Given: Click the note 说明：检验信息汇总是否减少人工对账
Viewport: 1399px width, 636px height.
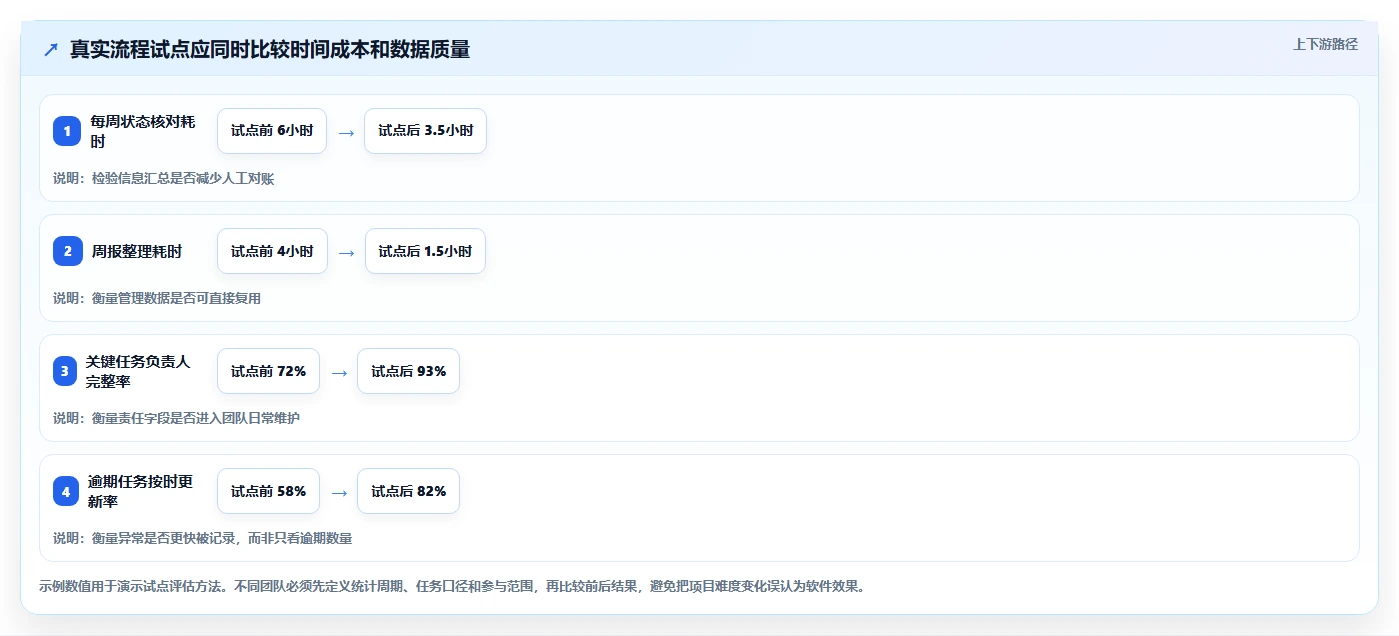Looking at the screenshot, I should click(x=164, y=178).
